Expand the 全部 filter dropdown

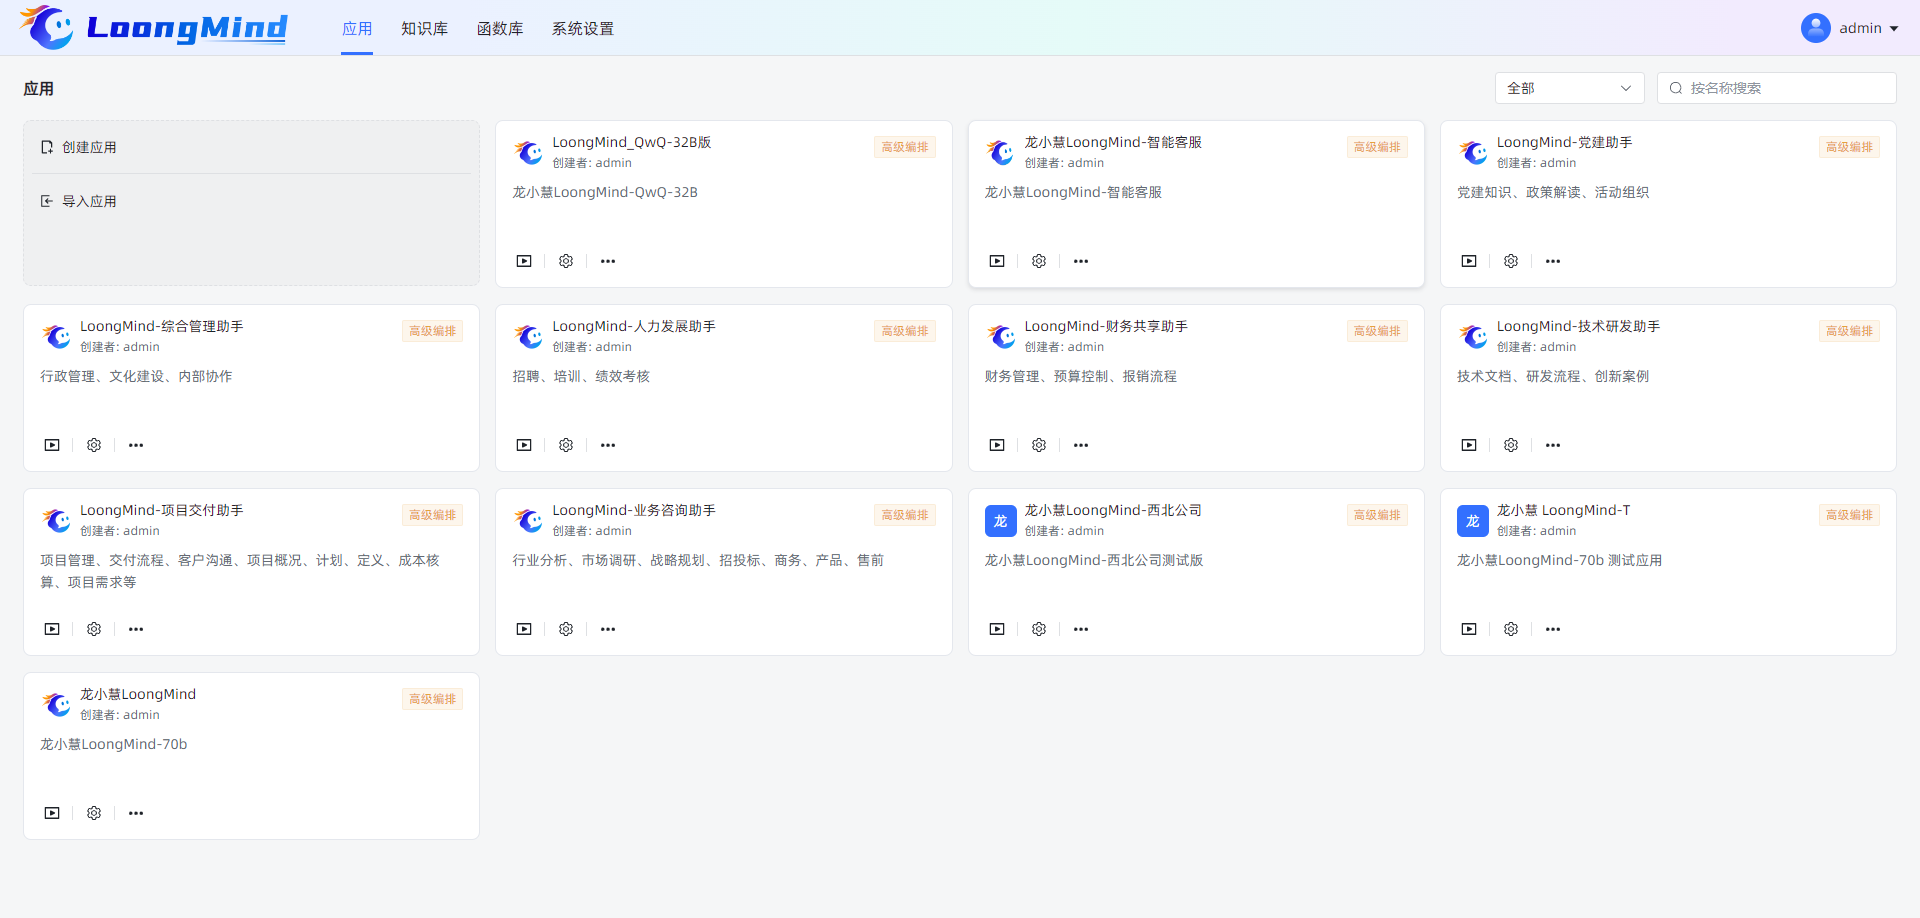[1569, 88]
